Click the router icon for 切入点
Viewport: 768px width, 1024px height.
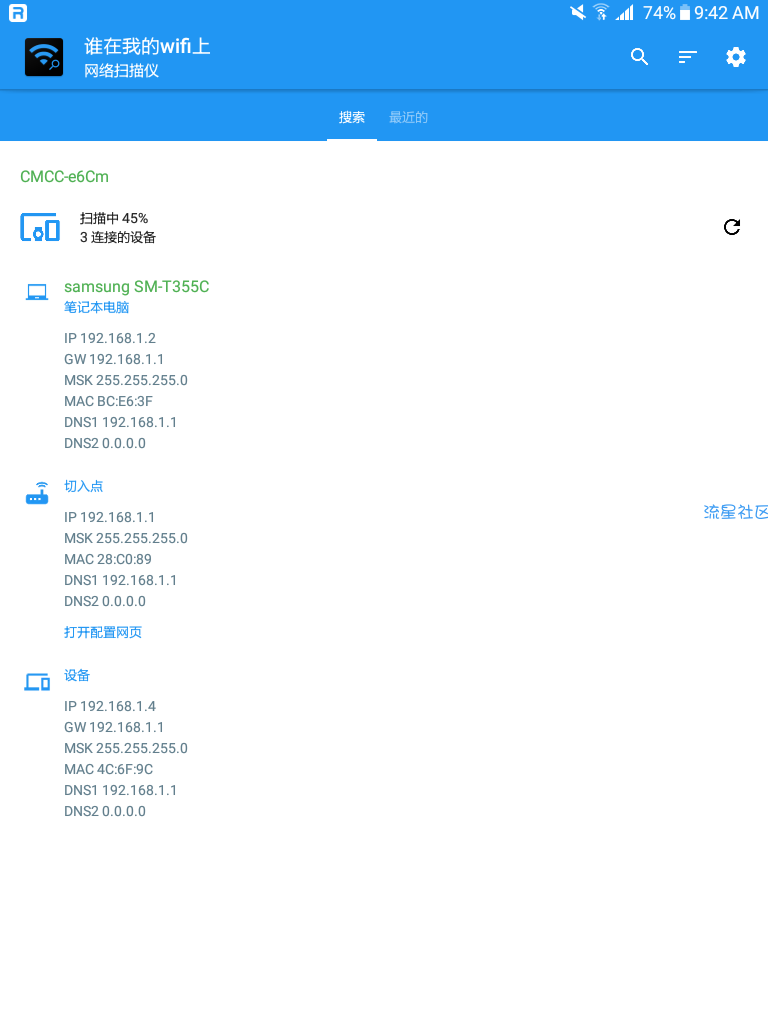[x=37, y=493]
